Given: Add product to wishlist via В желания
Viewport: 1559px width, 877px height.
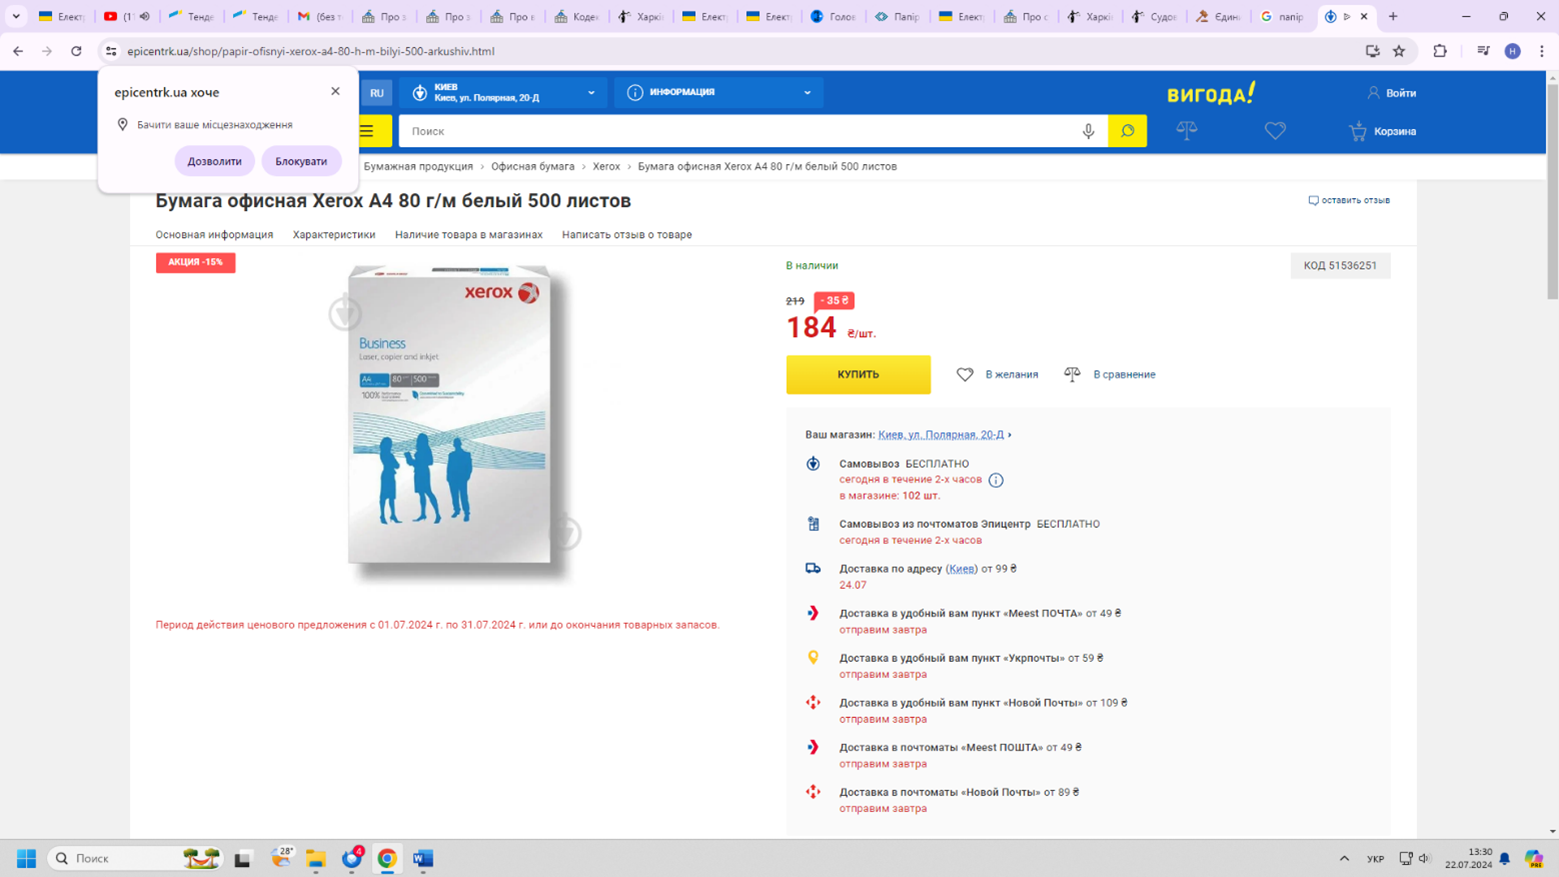Looking at the screenshot, I should [997, 374].
